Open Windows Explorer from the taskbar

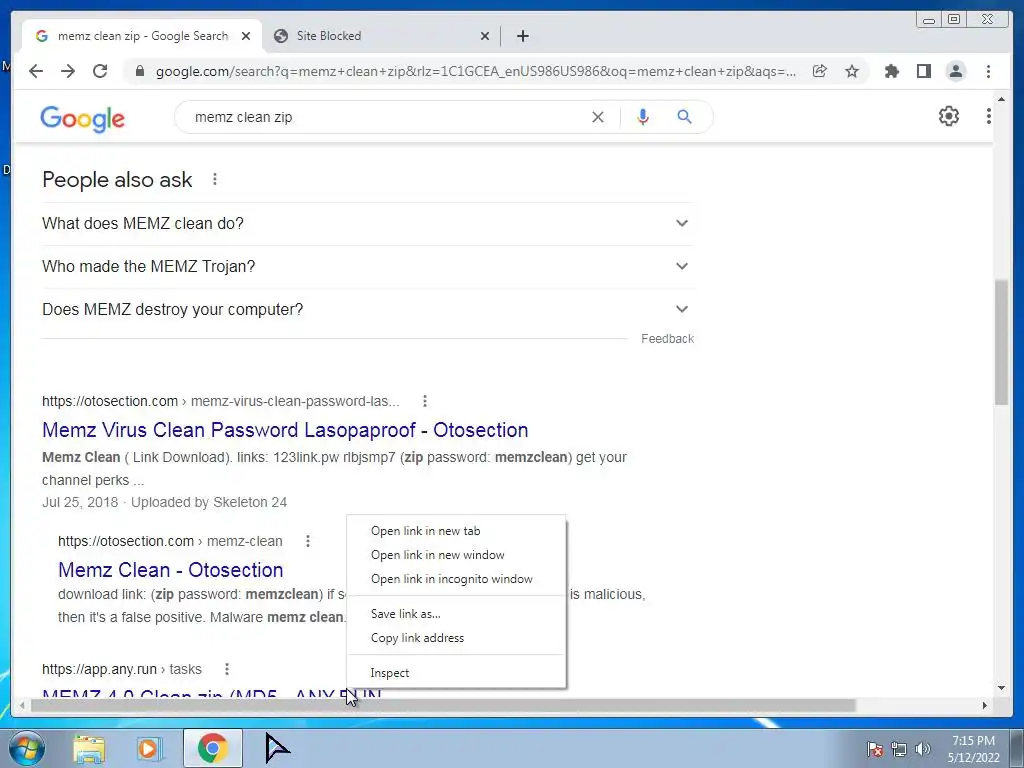coord(89,748)
